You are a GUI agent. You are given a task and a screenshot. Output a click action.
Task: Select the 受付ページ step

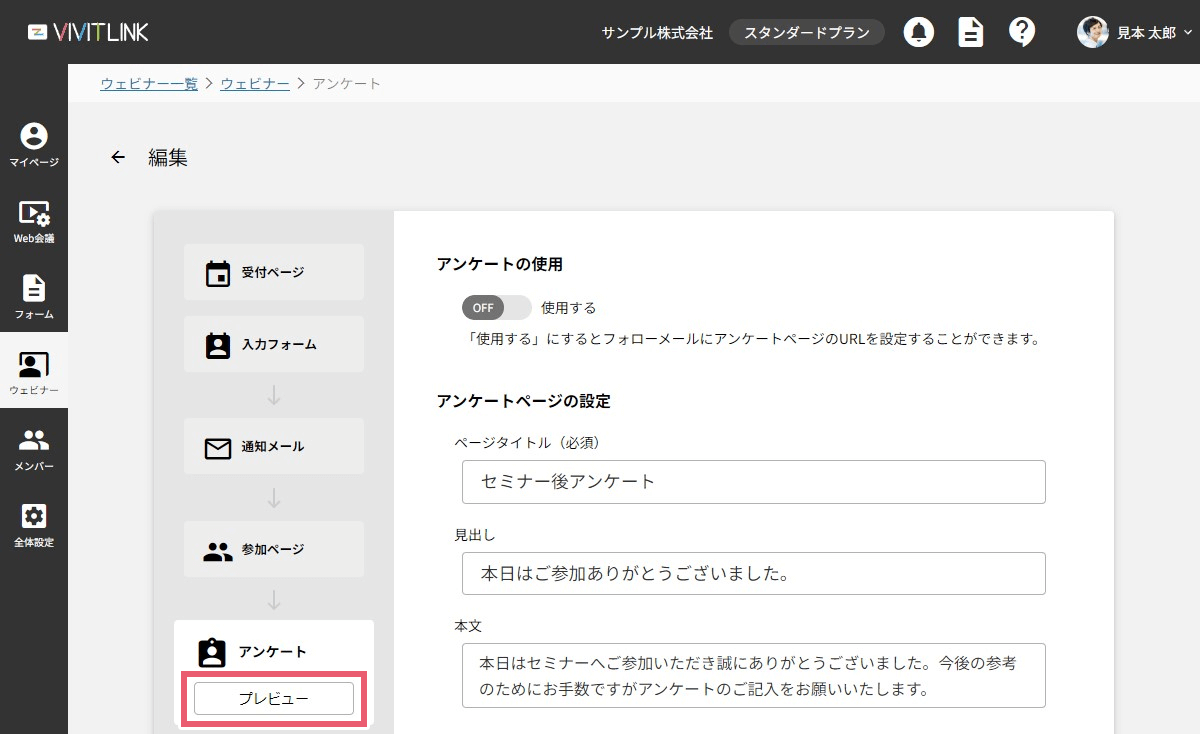(274, 272)
